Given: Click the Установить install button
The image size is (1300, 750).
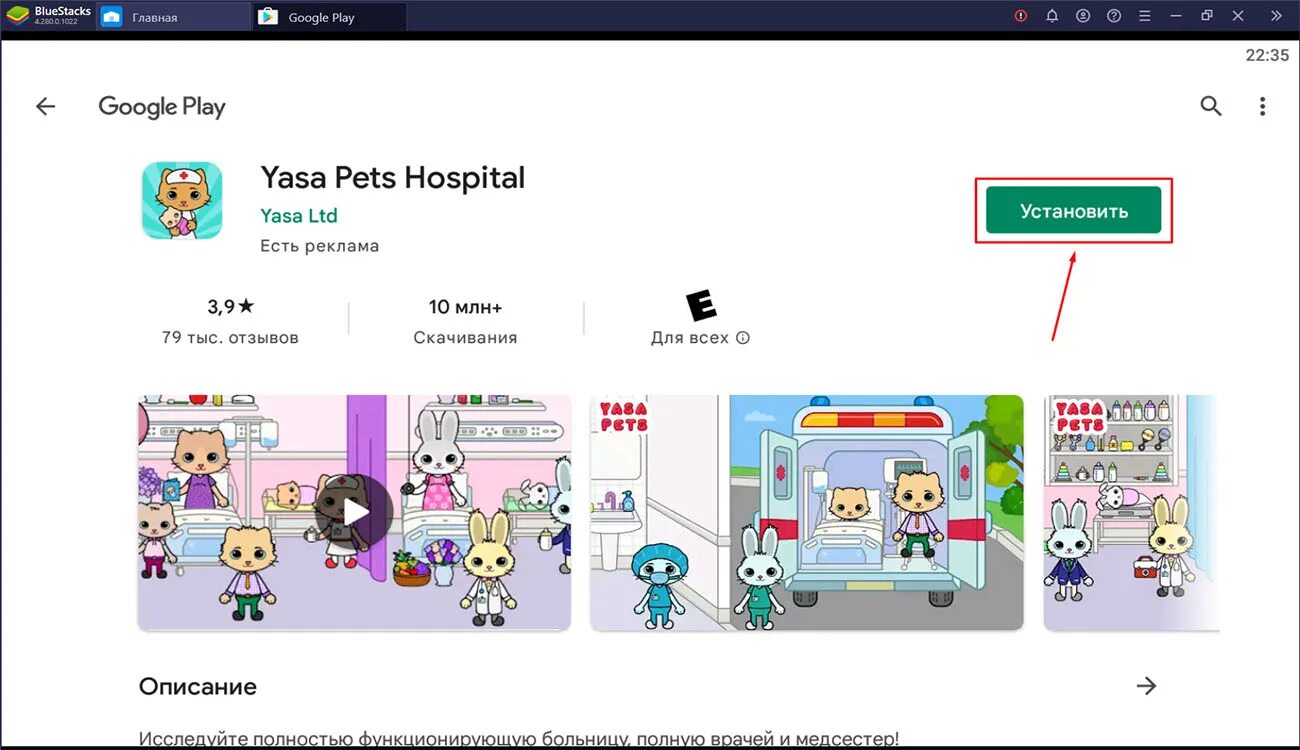Looking at the screenshot, I should pos(1073,211).
